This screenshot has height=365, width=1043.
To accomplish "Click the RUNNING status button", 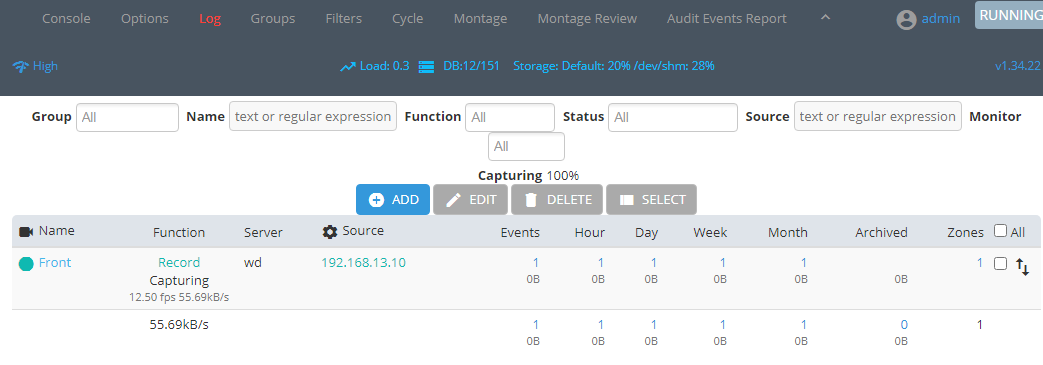I will tap(1009, 15).
